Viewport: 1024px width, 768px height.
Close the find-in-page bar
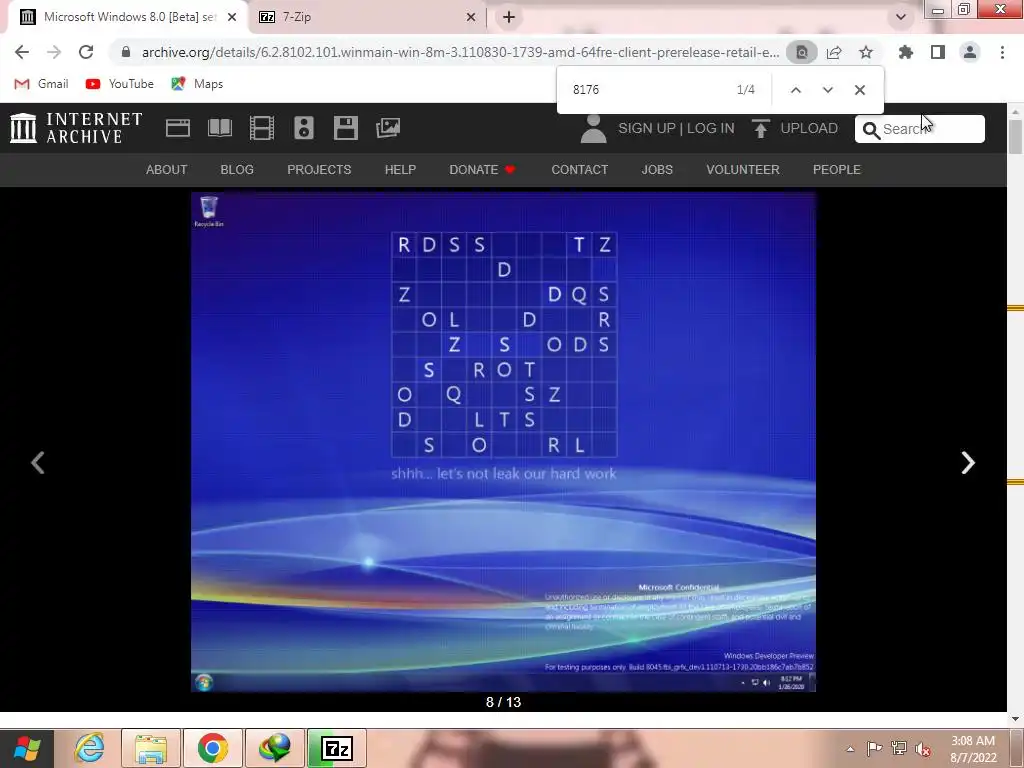point(859,90)
